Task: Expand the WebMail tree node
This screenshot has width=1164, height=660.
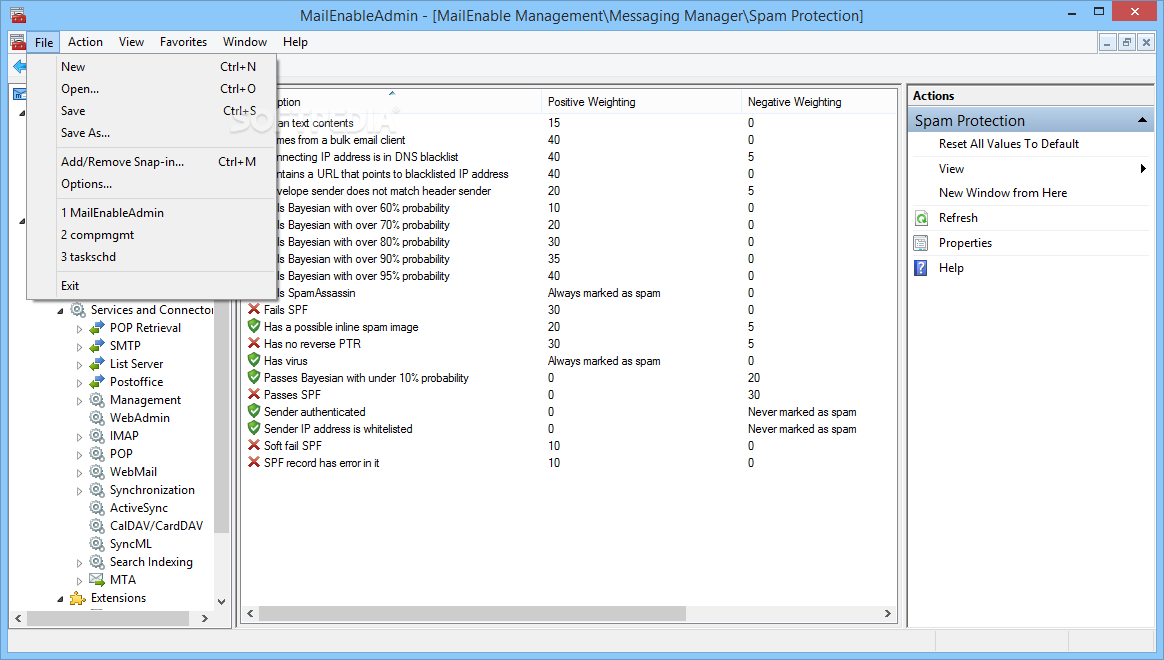Action: tap(79, 473)
